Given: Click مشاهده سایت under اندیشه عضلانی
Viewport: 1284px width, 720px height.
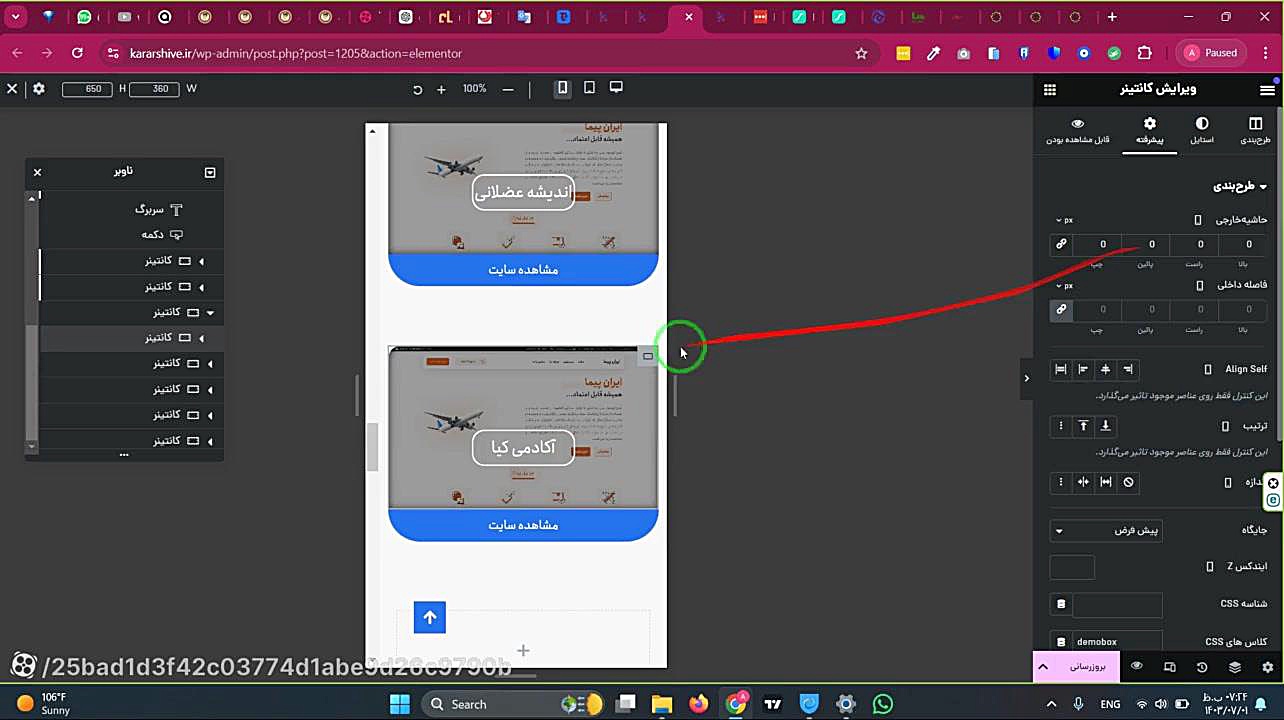Looking at the screenshot, I should pyautogui.click(x=523, y=270).
